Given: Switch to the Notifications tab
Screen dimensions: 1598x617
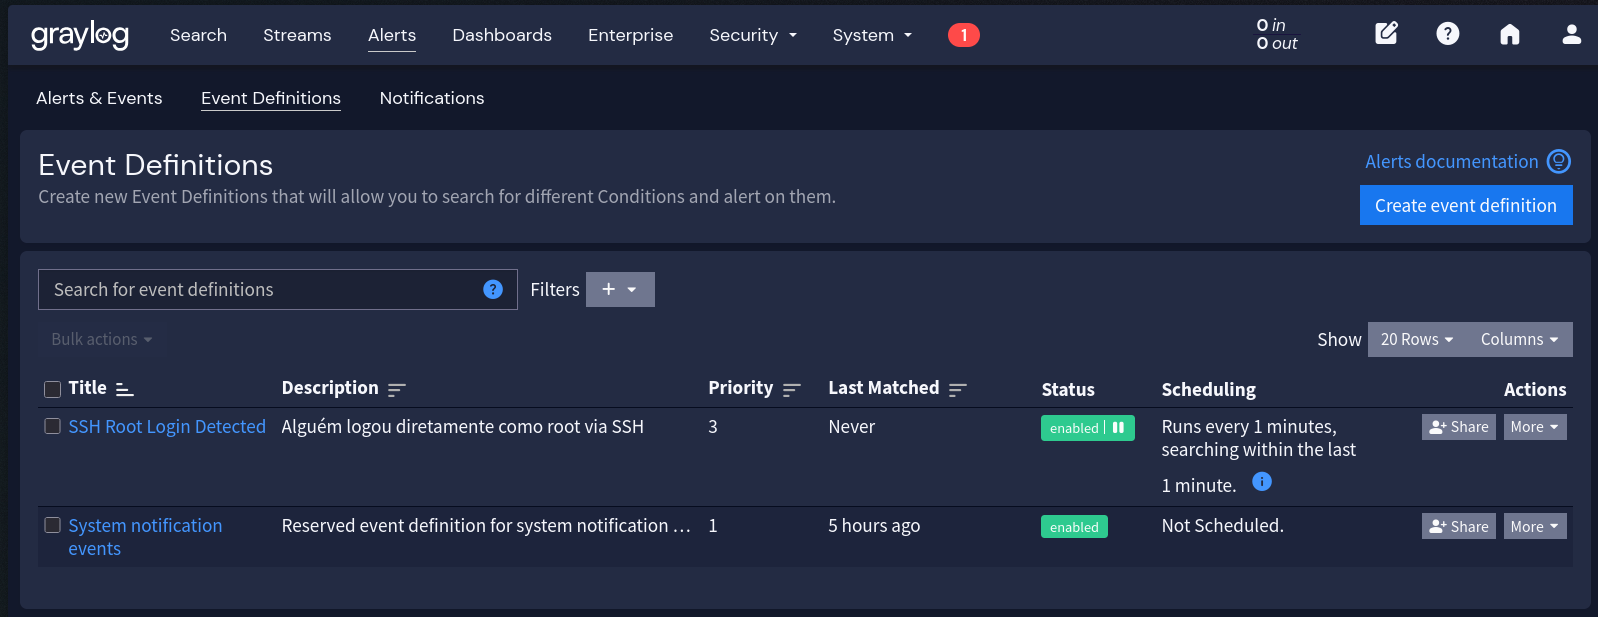Looking at the screenshot, I should 432,98.
